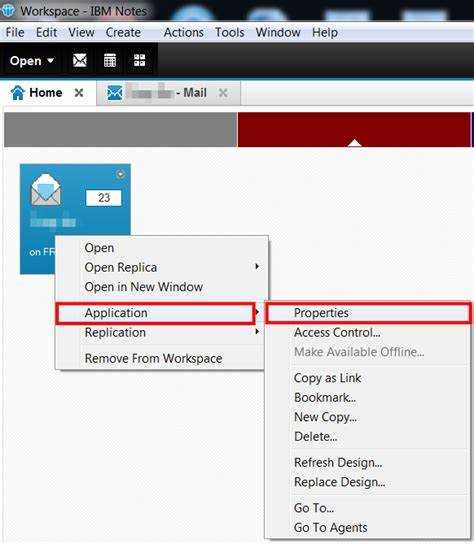Screen dimensions: 474x544
Task: Click the Mail envelope icon in toolbar
Action: coord(80,61)
